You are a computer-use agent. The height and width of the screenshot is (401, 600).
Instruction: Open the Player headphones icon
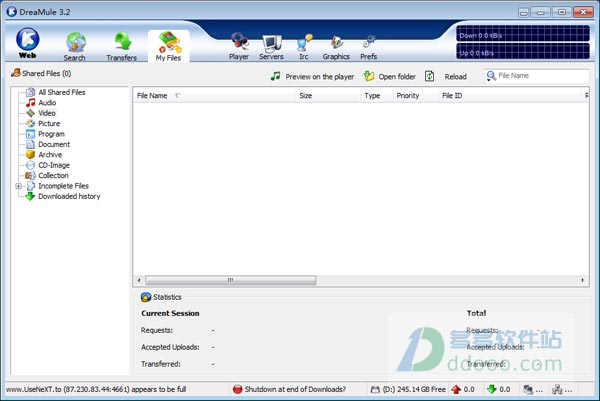(240, 42)
